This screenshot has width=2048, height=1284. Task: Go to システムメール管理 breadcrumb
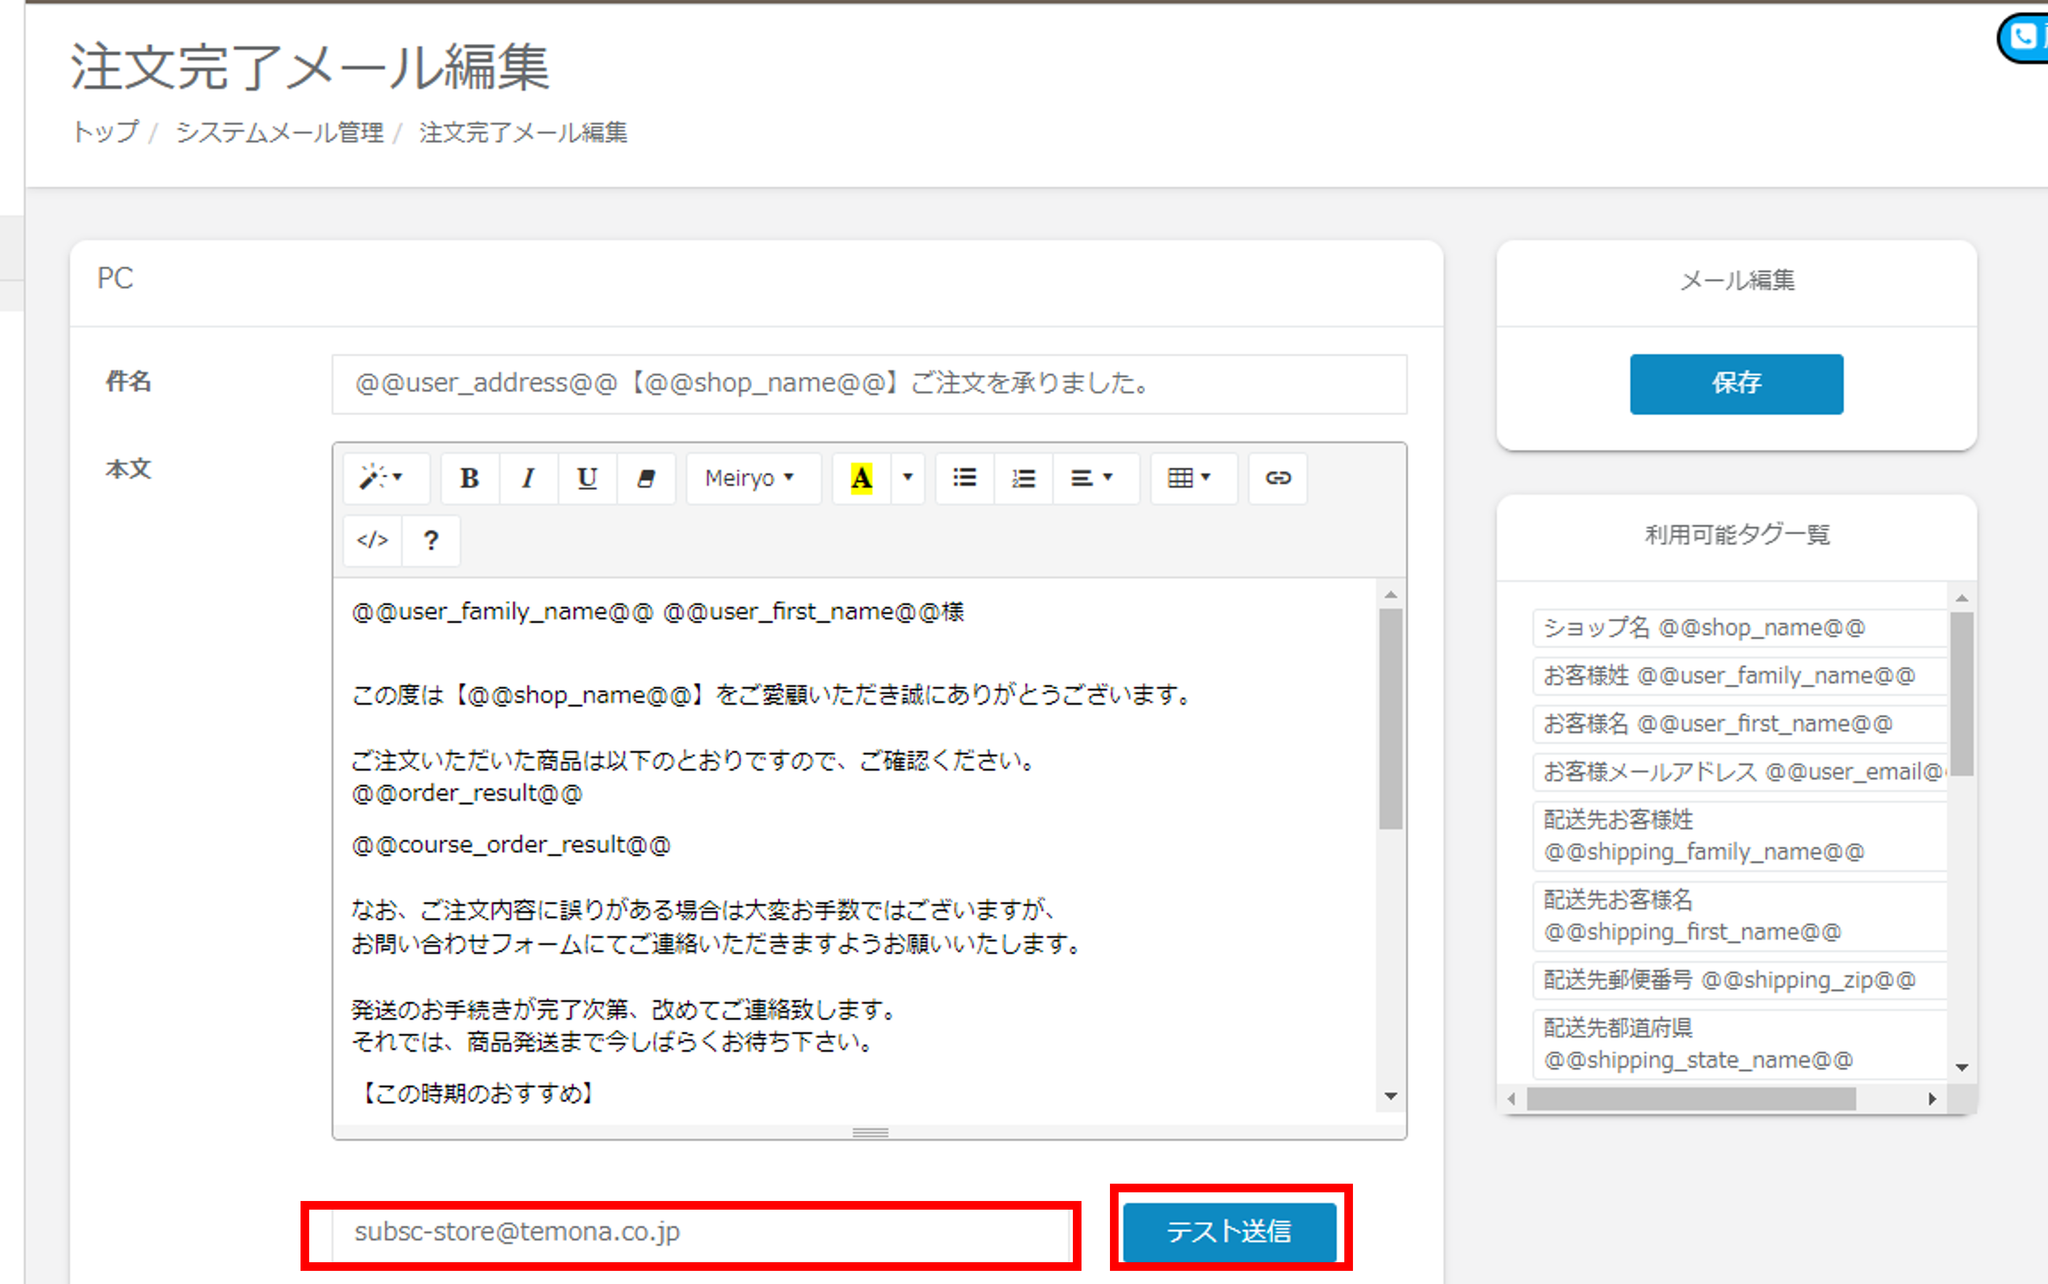pyautogui.click(x=279, y=132)
